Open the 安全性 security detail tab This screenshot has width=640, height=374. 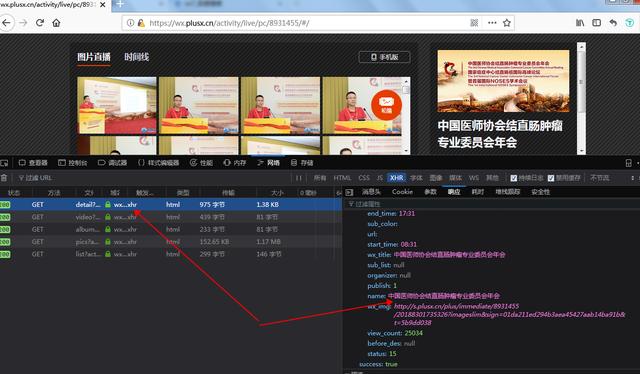[x=540, y=192]
